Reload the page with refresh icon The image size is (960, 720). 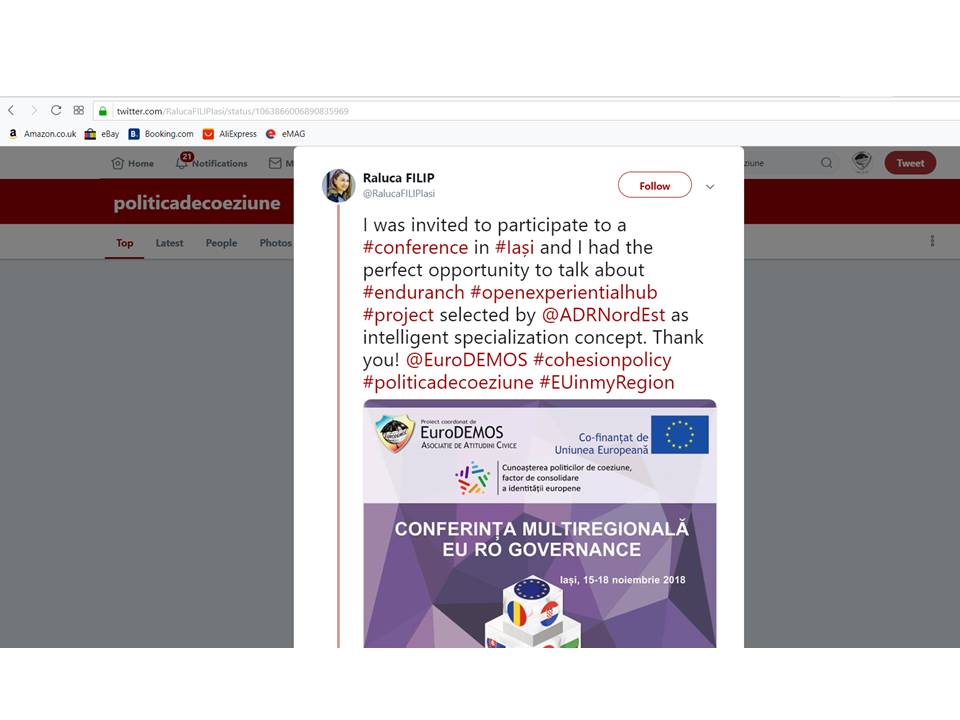[56, 110]
